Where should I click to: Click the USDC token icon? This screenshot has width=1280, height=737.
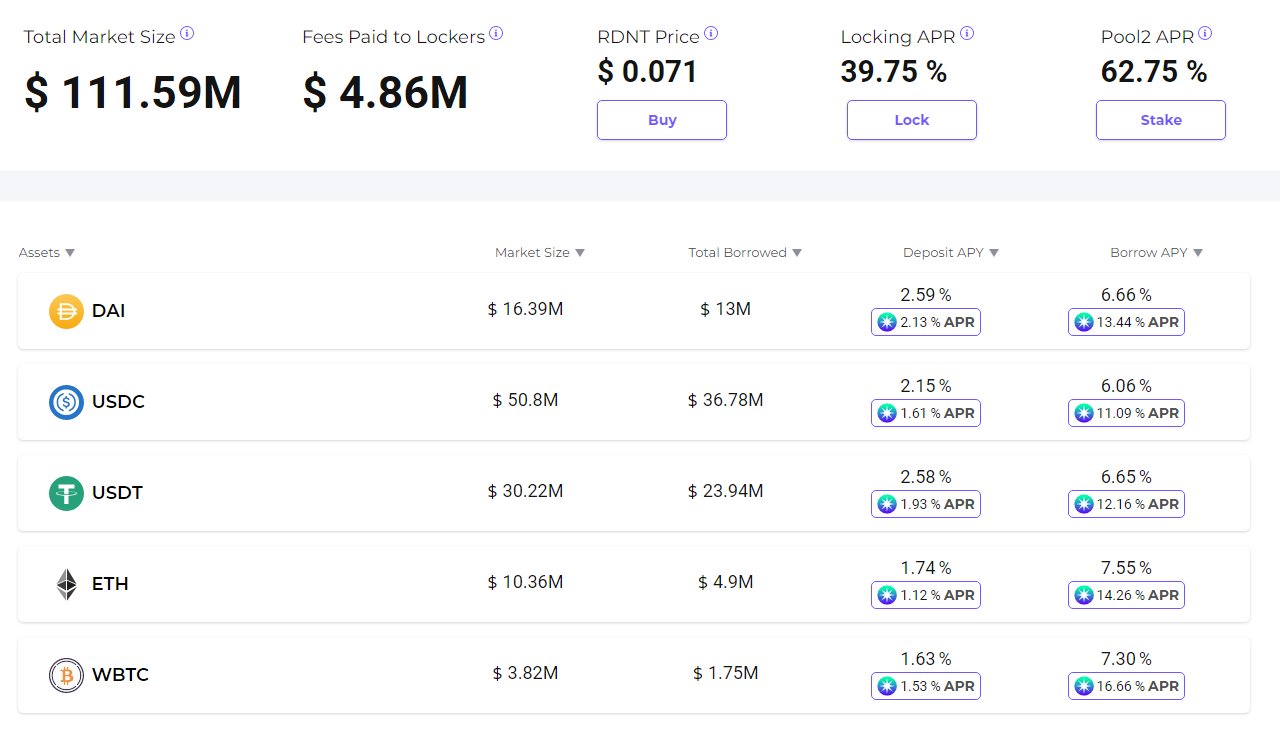[66, 402]
